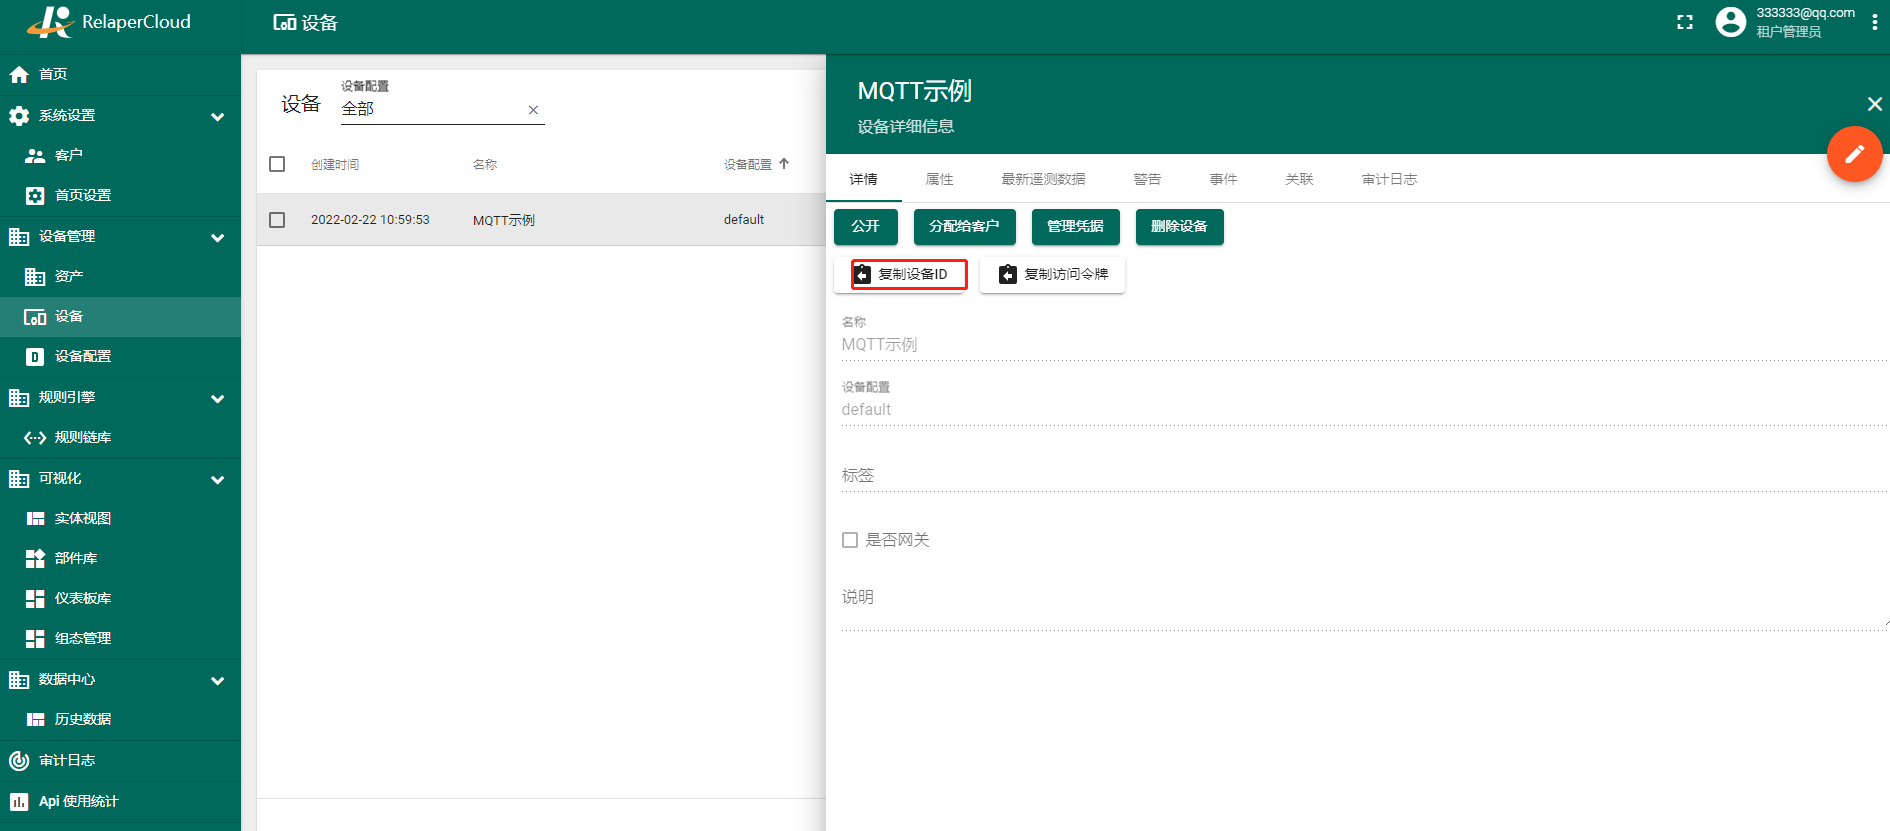Click the 设备 sidebar icon
Image resolution: width=1890 pixels, height=831 pixels.
[x=35, y=317]
